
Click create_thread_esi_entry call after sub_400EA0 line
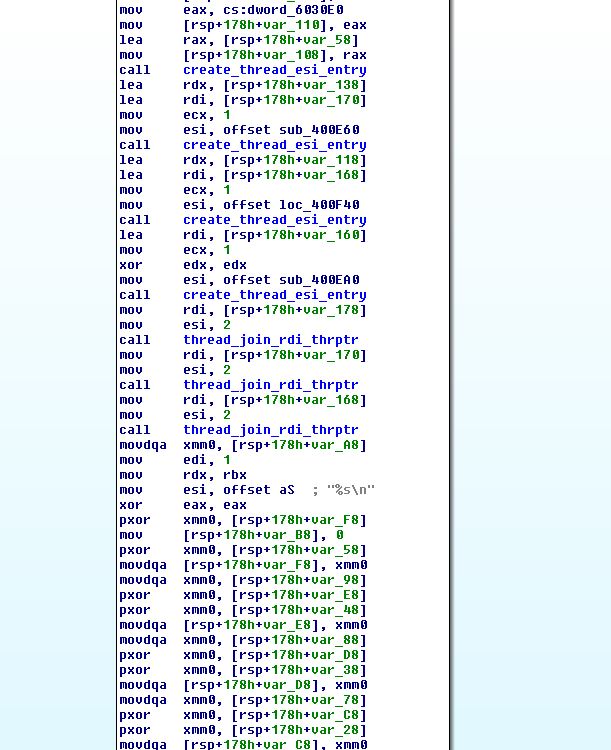pos(274,295)
